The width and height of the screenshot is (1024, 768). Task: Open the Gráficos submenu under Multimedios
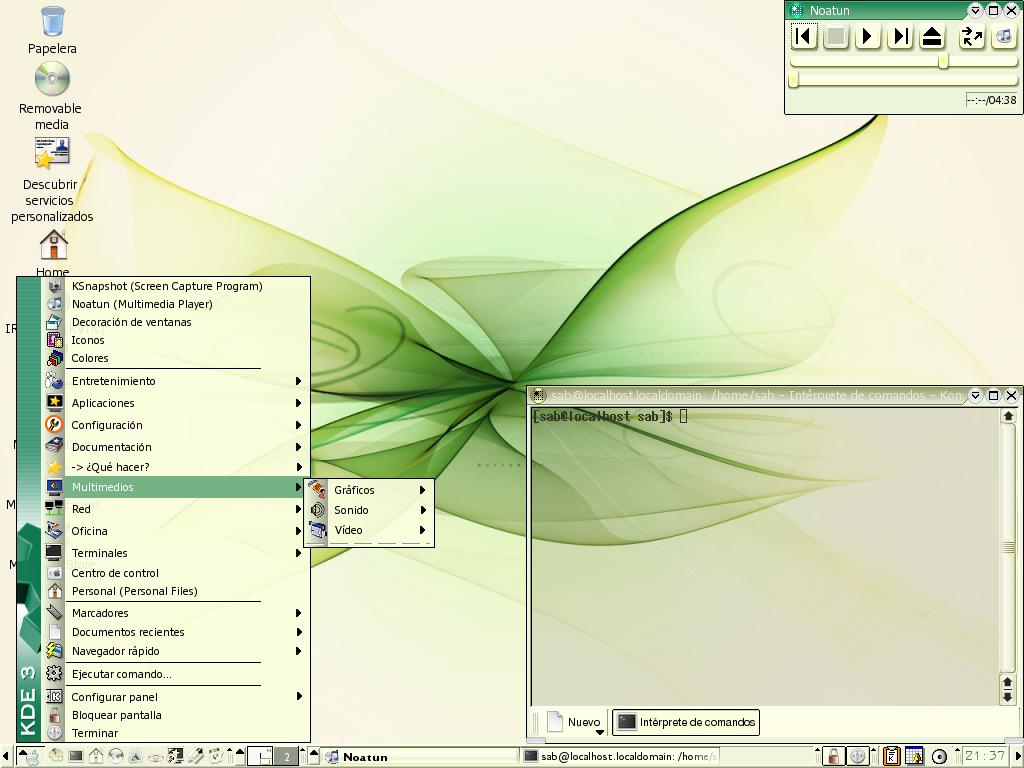point(370,490)
